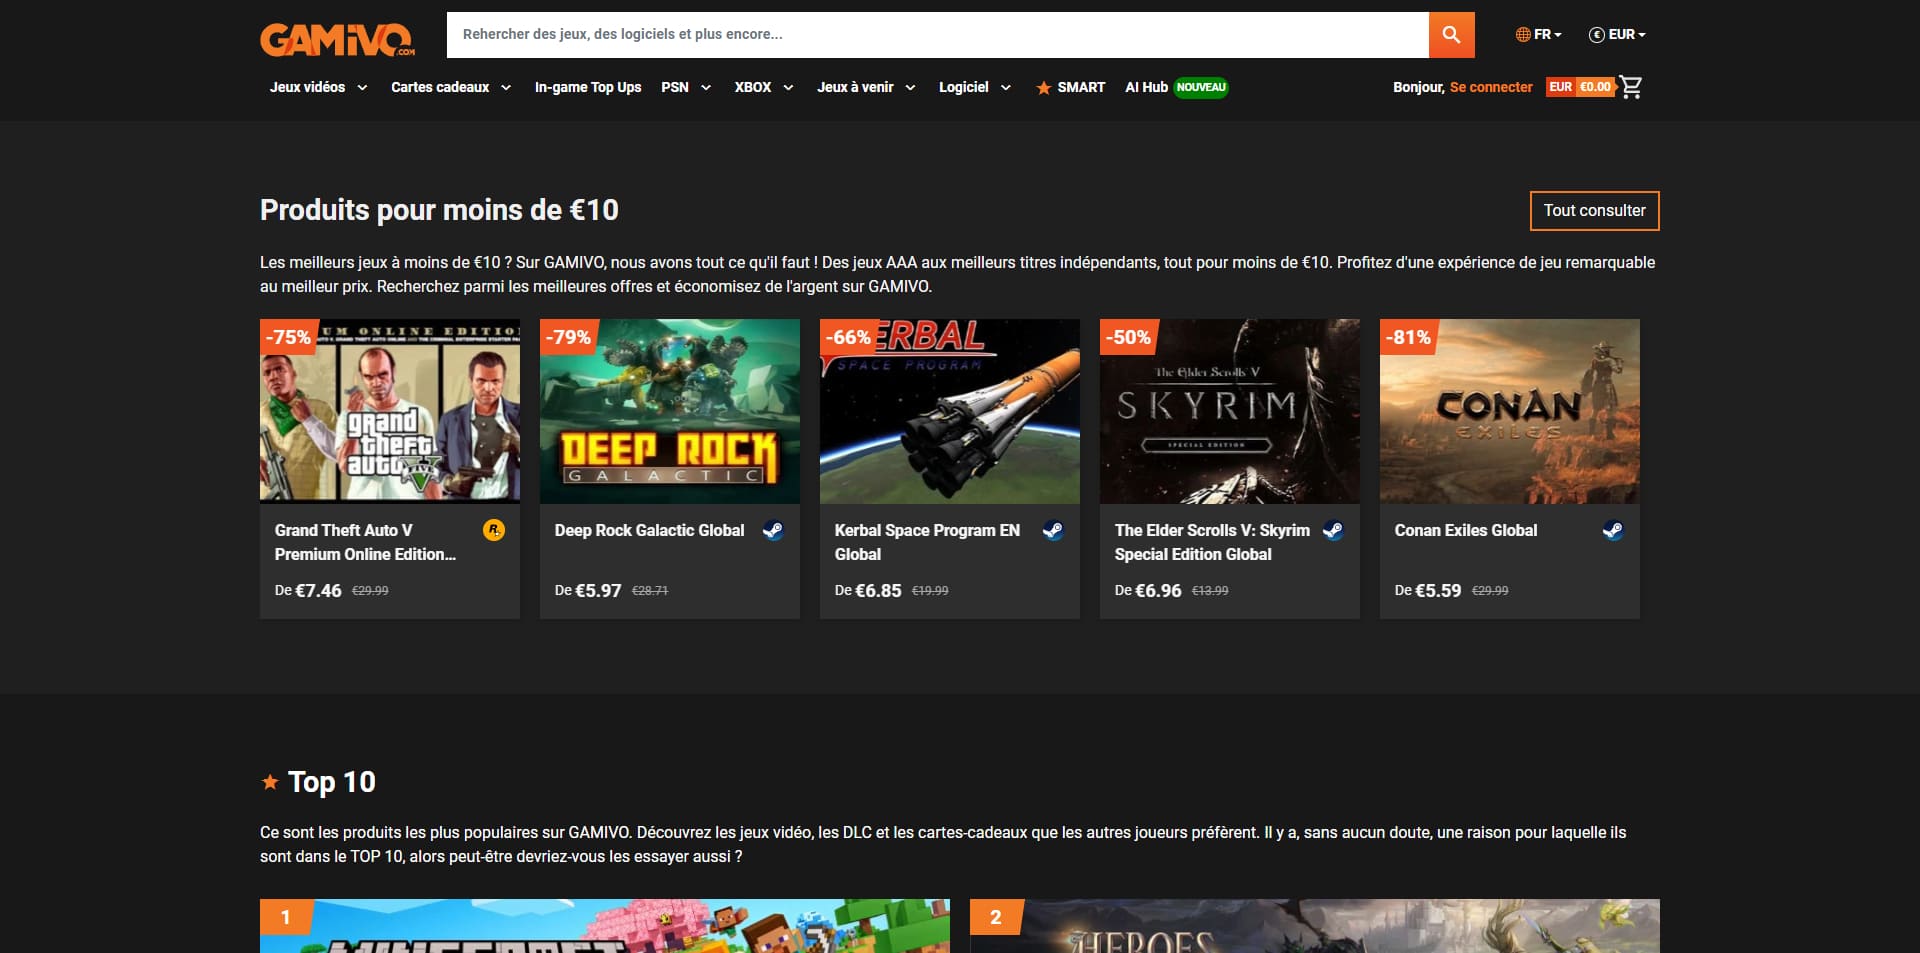The height and width of the screenshot is (953, 1920).
Task: Open In-game Top Ups menu item
Action: coord(588,87)
